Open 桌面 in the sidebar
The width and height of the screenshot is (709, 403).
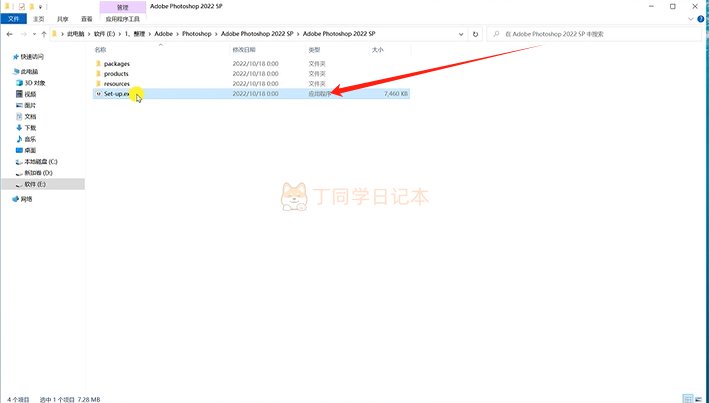pyautogui.click(x=26, y=151)
